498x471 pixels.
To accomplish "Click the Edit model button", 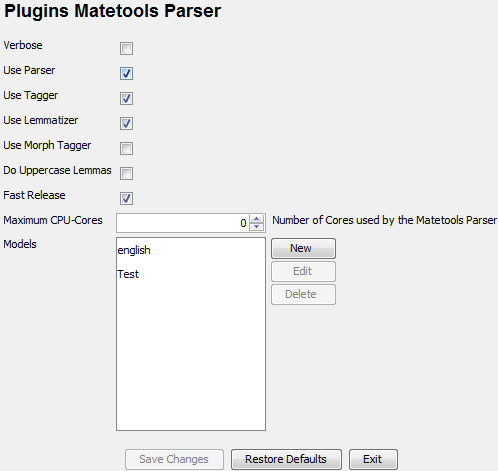I will tap(303, 271).
